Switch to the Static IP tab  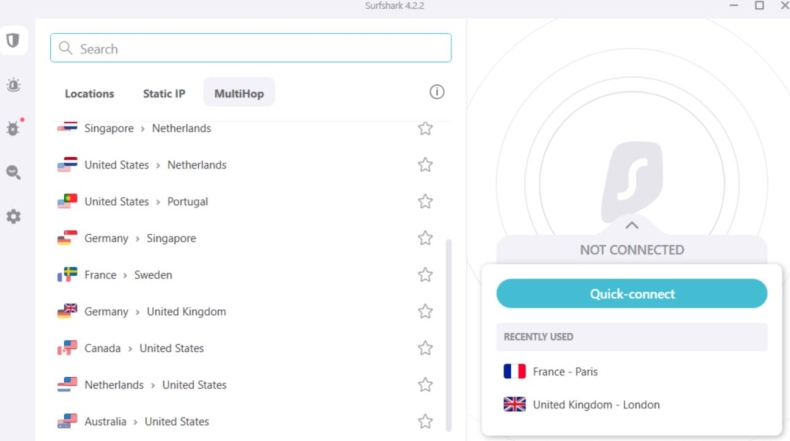[x=164, y=93]
